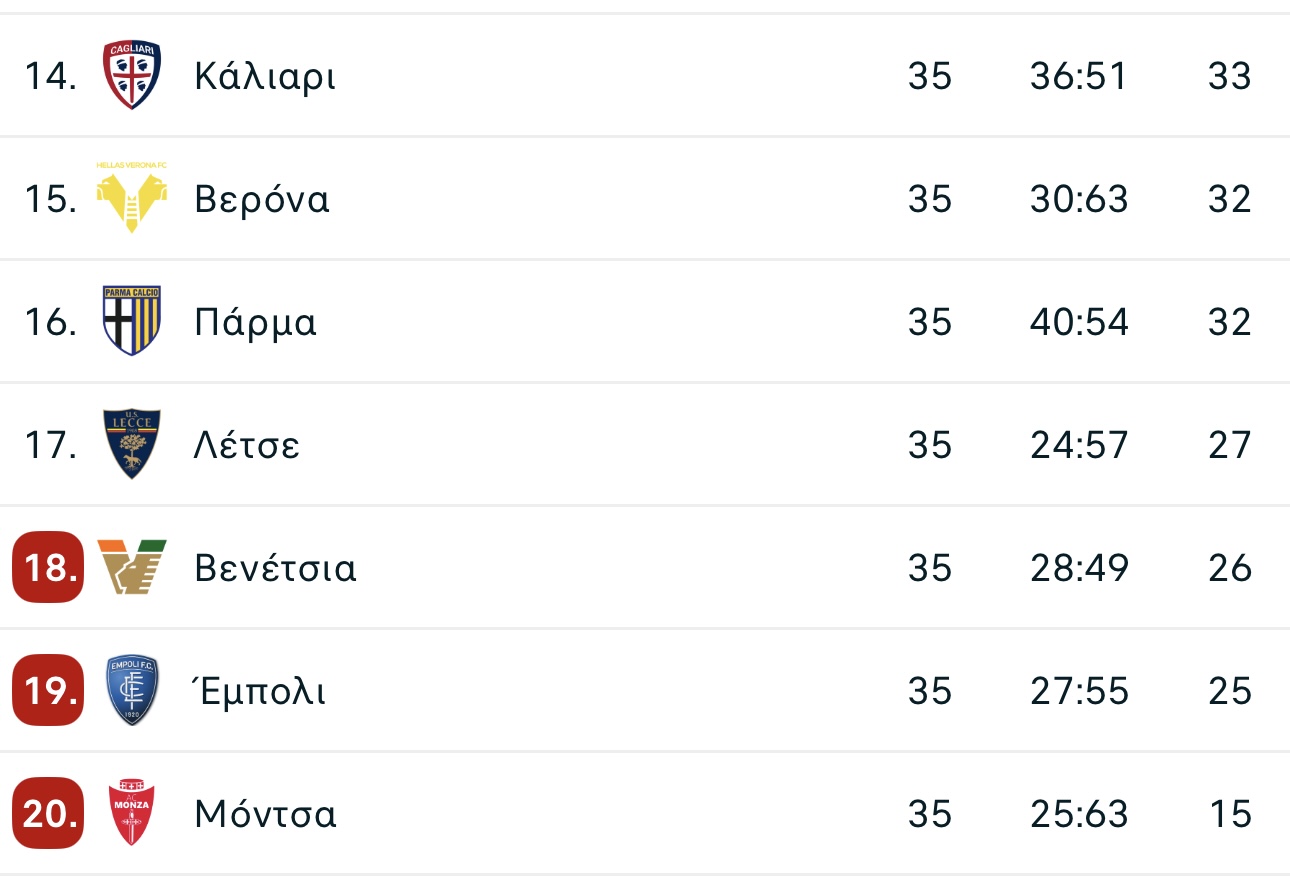Tap the US Lecce crest
1290x884 pixels.
(132, 444)
